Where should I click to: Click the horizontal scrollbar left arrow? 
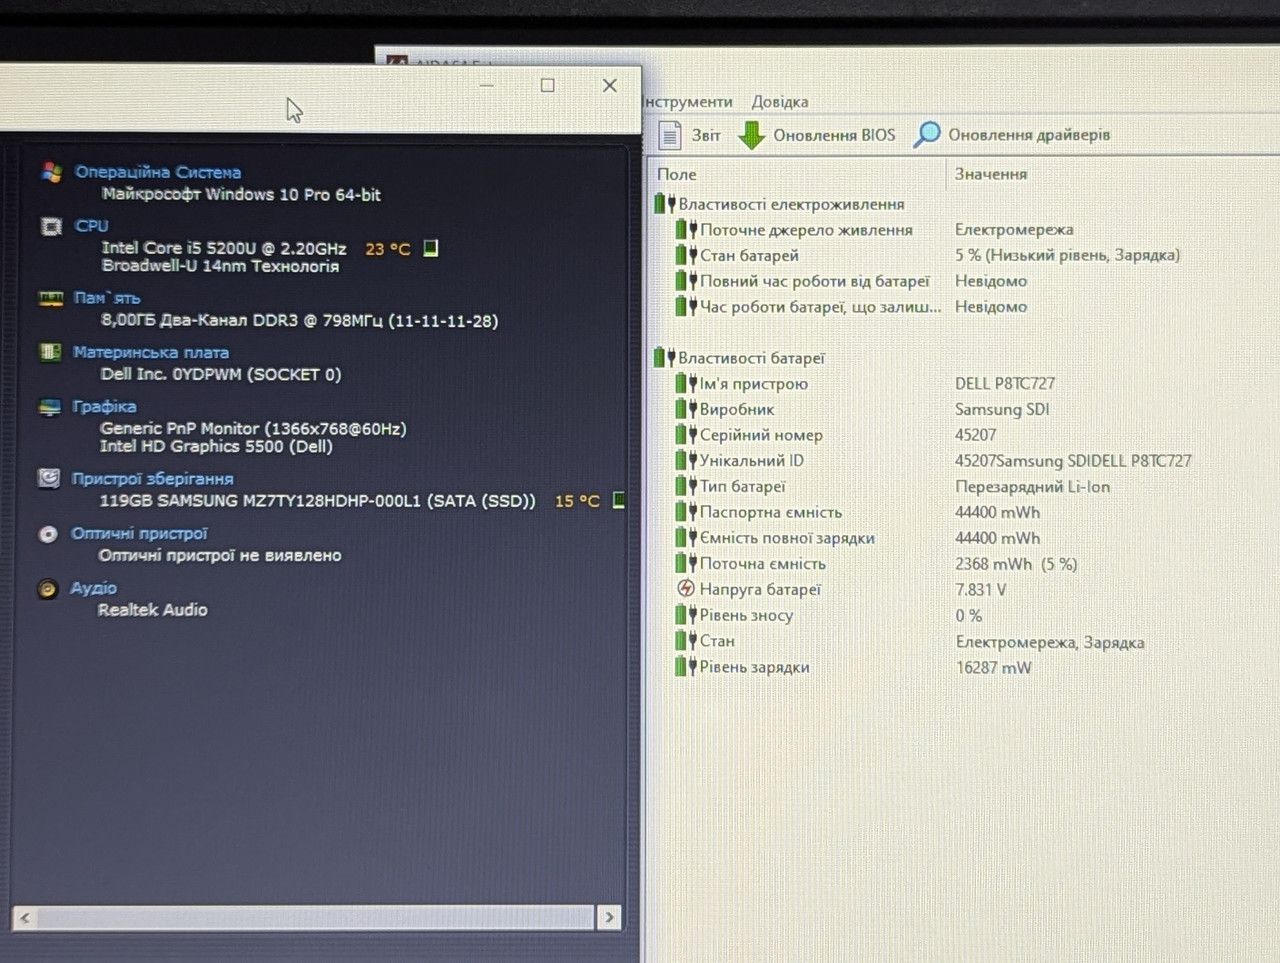(25, 917)
